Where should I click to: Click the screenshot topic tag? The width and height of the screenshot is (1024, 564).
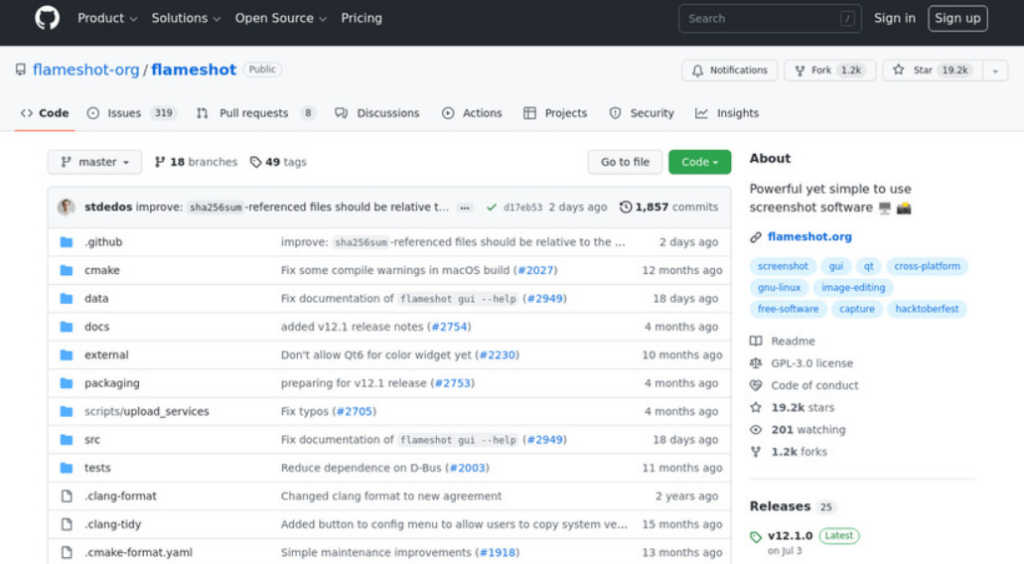click(x=782, y=266)
